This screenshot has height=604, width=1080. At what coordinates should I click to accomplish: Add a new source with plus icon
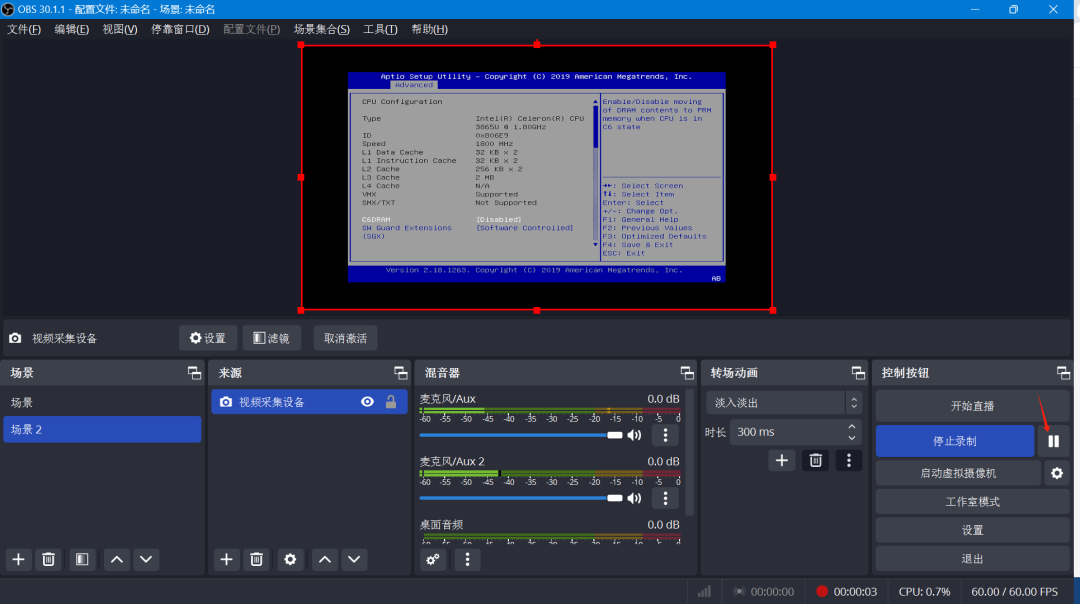[x=227, y=559]
